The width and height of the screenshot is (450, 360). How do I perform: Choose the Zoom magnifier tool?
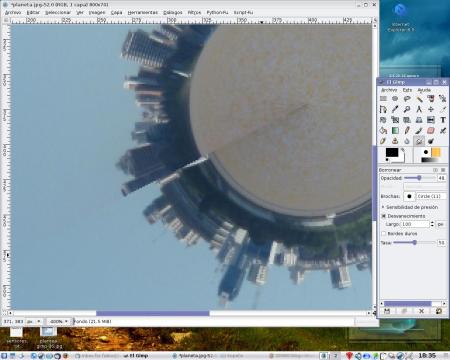coord(407,109)
